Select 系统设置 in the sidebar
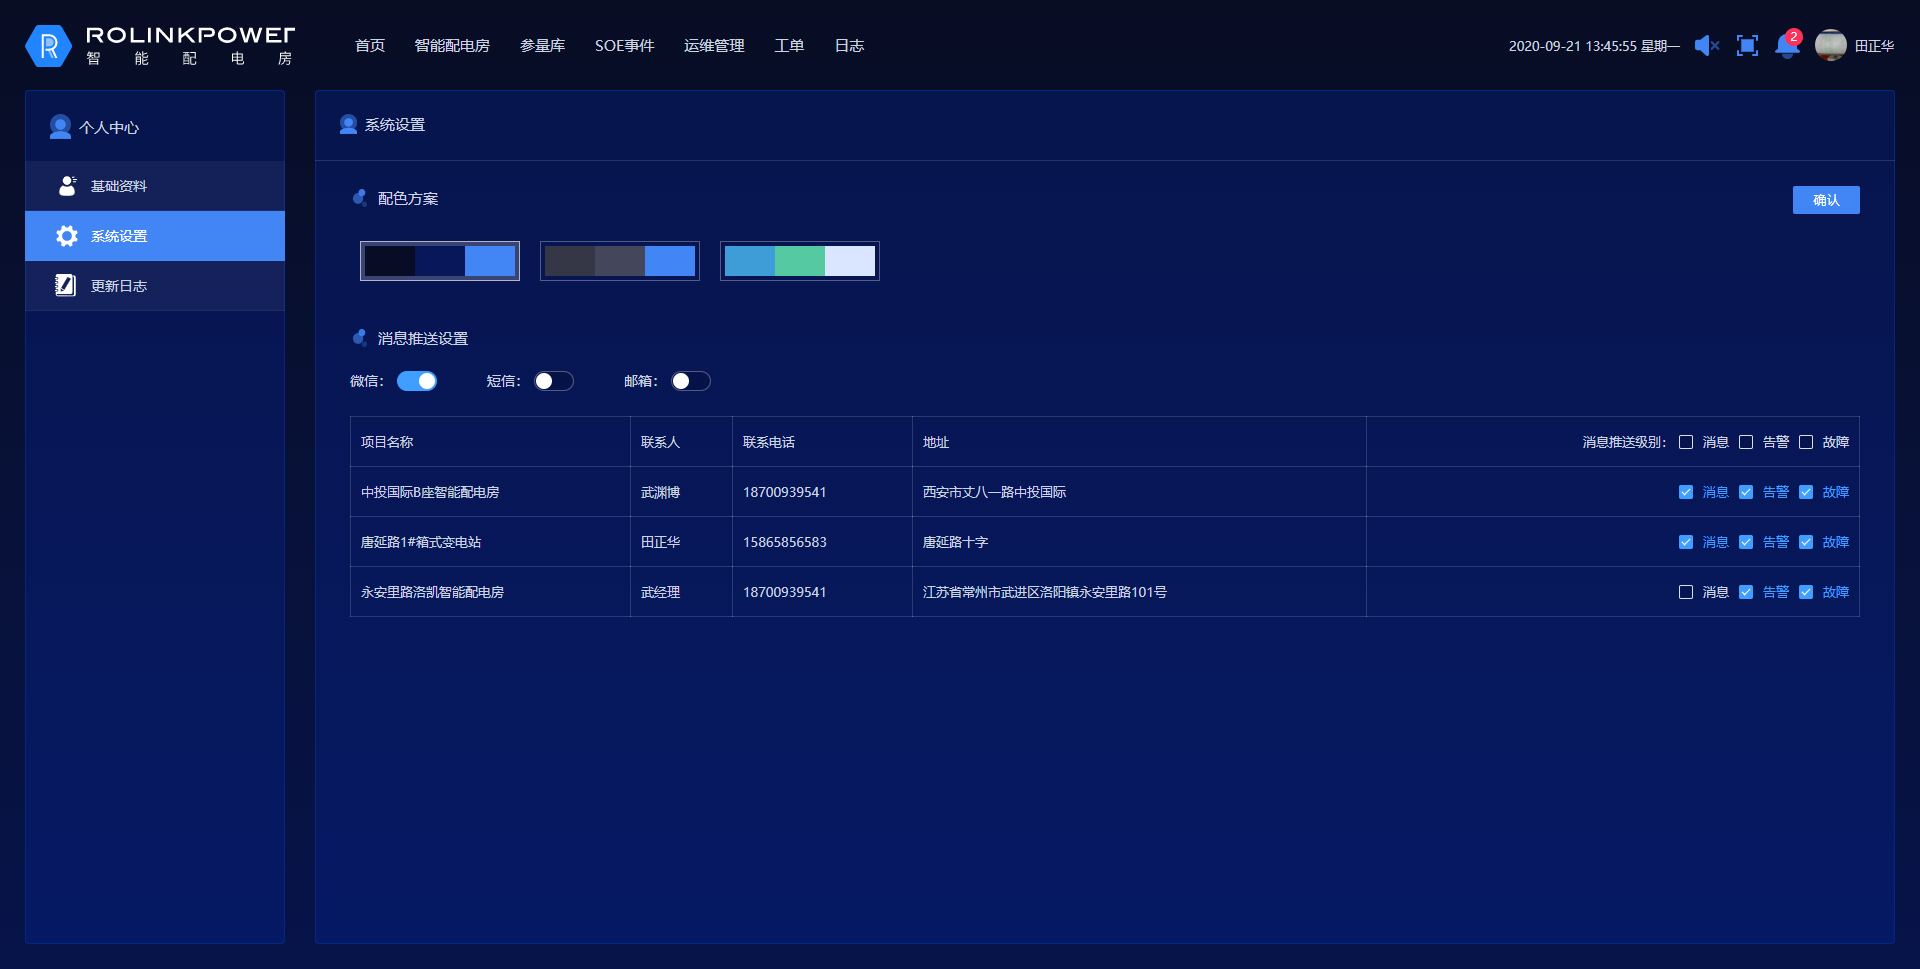The height and width of the screenshot is (969, 1920). point(155,236)
